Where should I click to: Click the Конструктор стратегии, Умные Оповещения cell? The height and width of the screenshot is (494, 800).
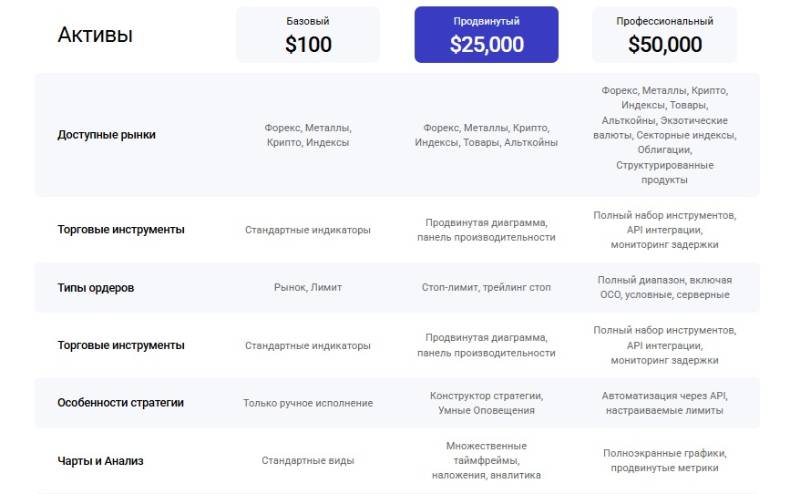pyautogui.click(x=486, y=403)
